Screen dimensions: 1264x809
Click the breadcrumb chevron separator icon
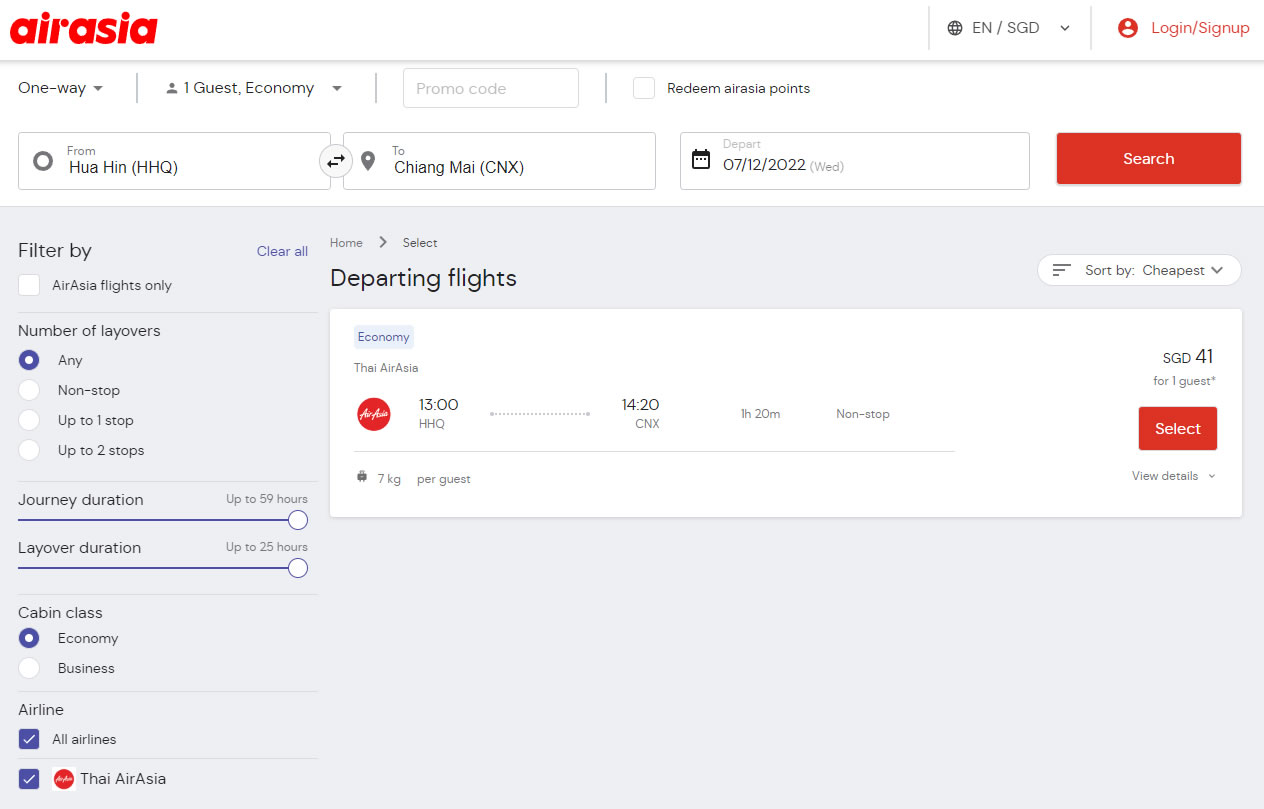383,242
